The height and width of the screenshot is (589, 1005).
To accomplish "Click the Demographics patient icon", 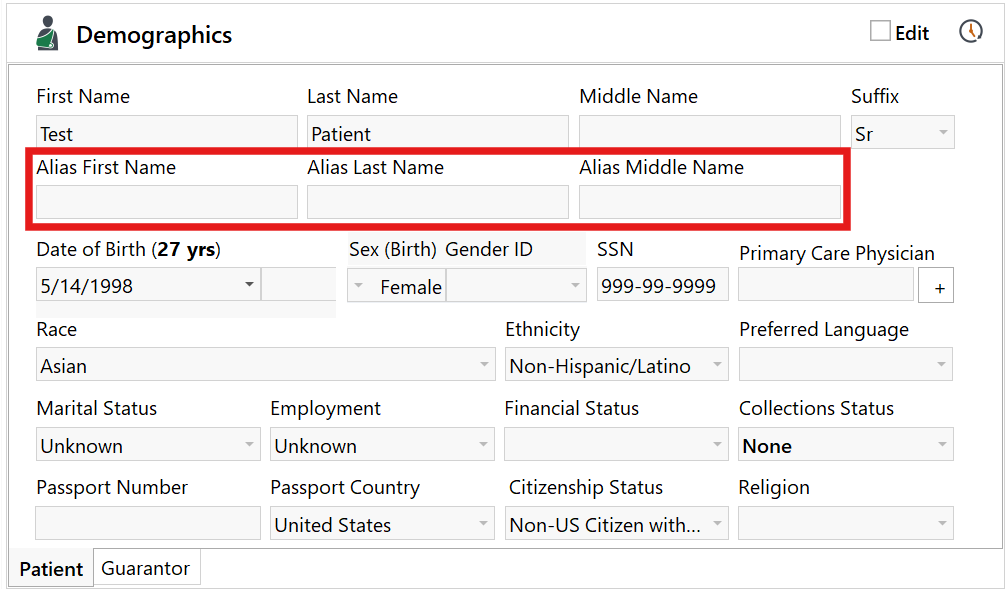I will tap(46, 34).
